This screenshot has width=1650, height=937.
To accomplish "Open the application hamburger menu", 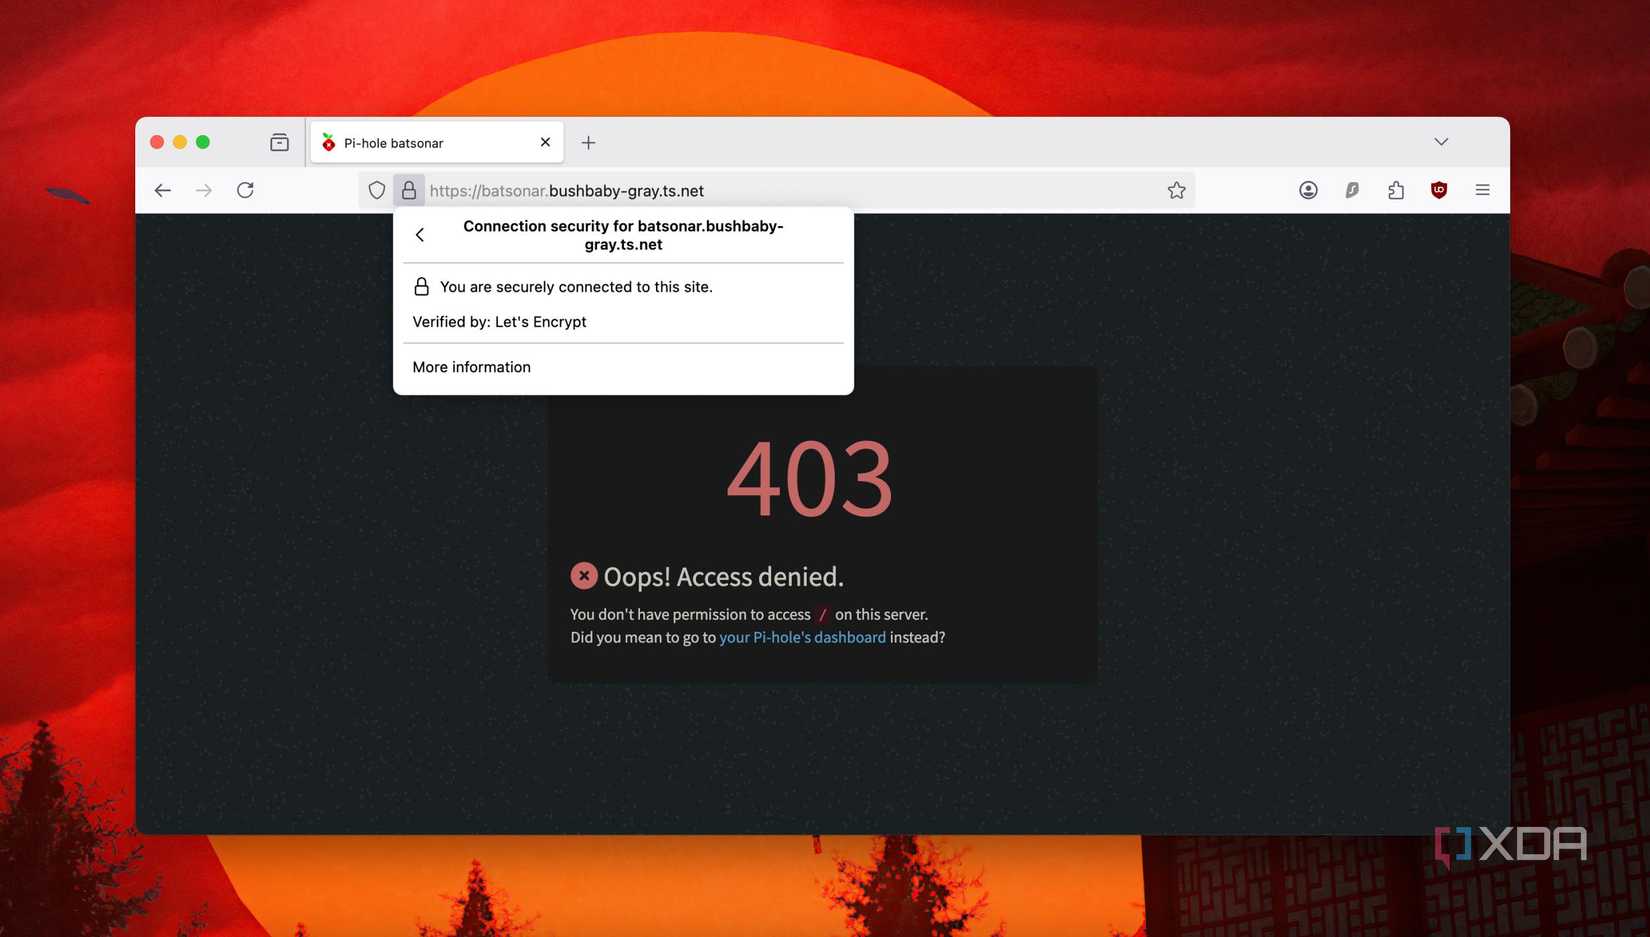I will (x=1483, y=189).
